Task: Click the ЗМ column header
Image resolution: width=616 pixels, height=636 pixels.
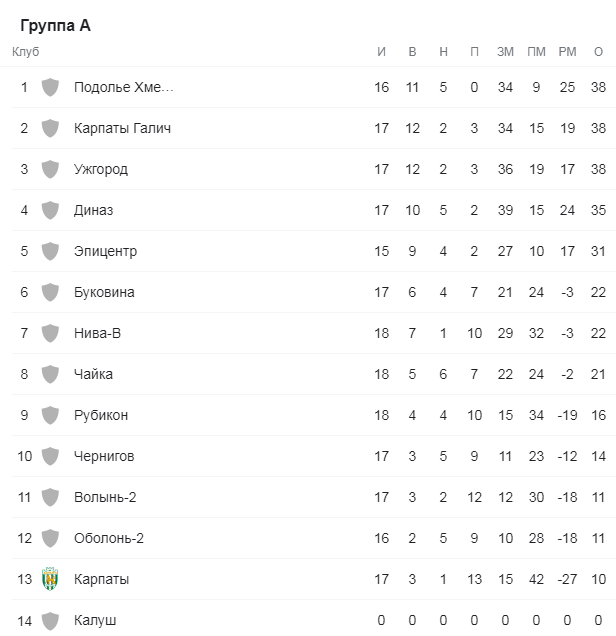Action: coord(505,52)
